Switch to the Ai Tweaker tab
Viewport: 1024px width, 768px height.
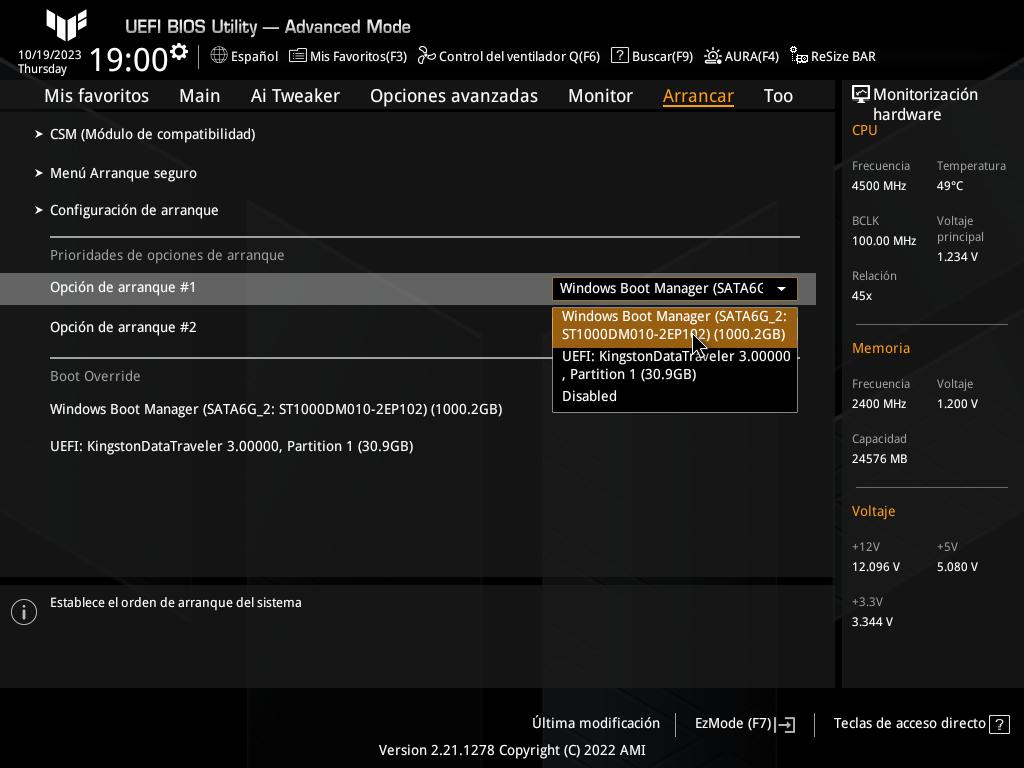pos(295,96)
